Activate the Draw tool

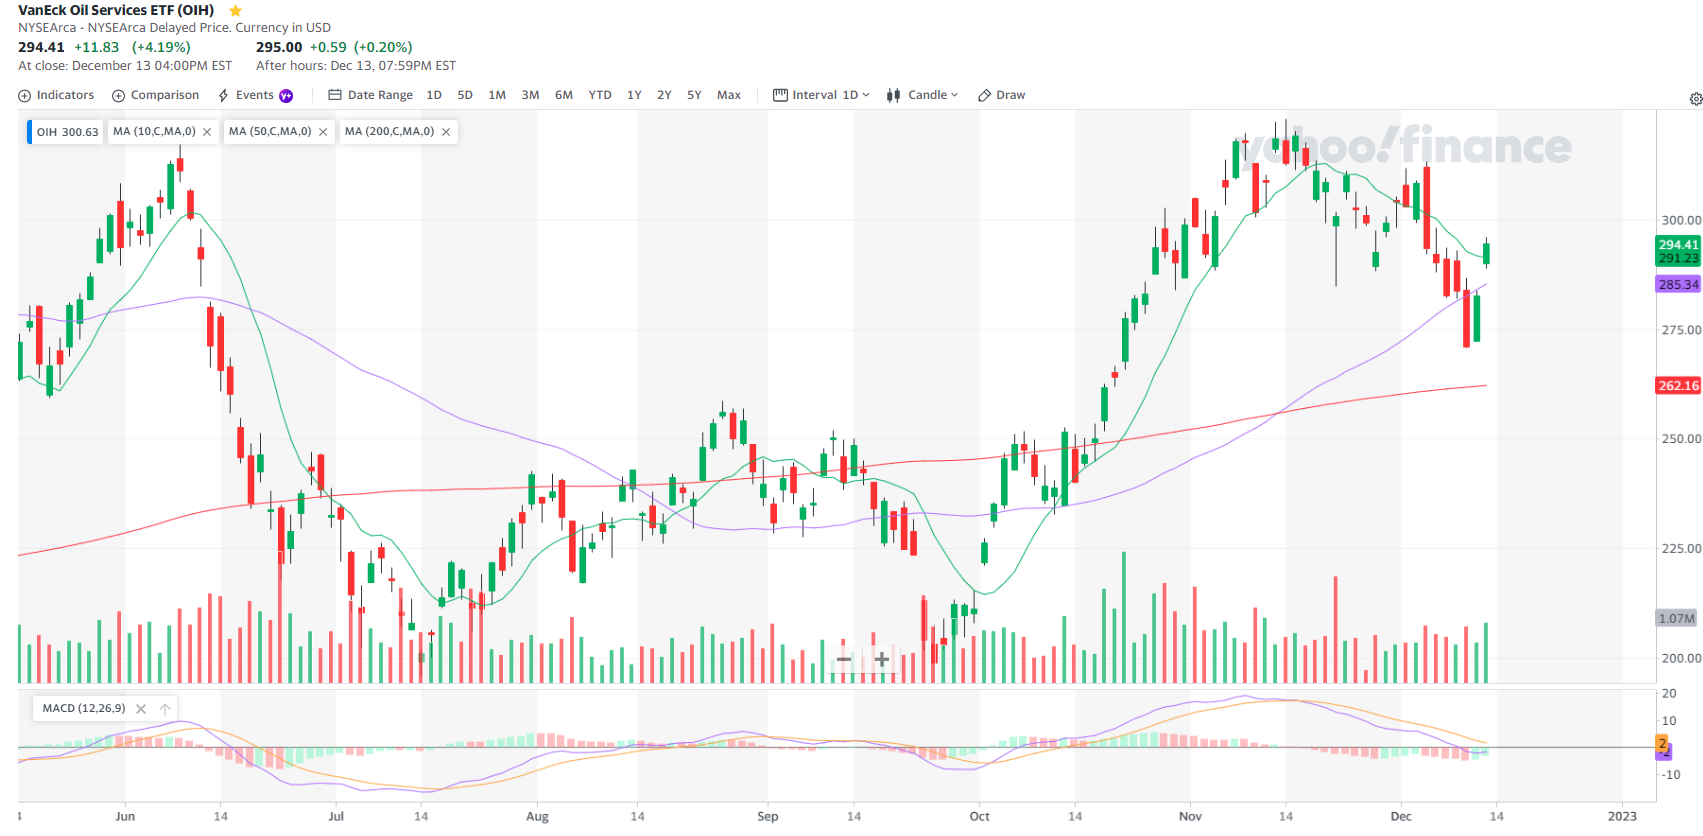[1001, 95]
